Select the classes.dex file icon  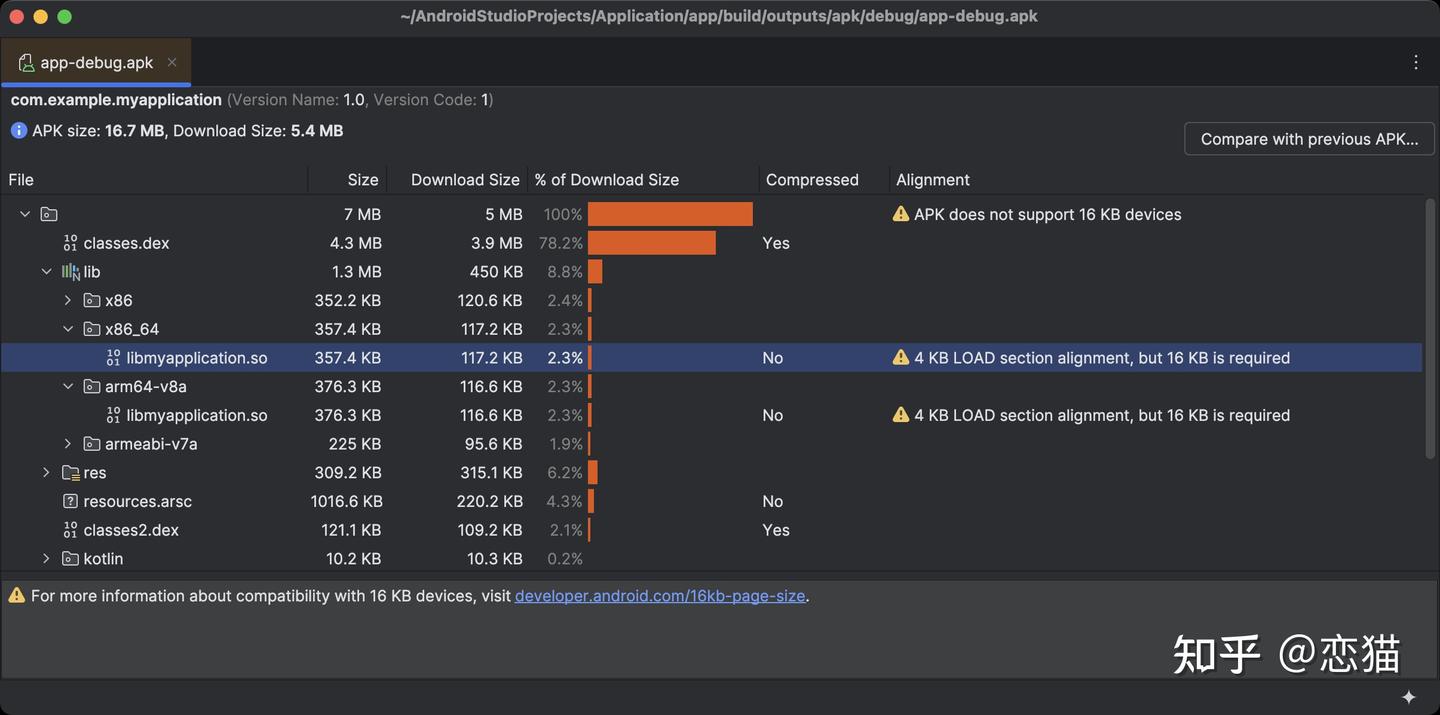coord(69,242)
